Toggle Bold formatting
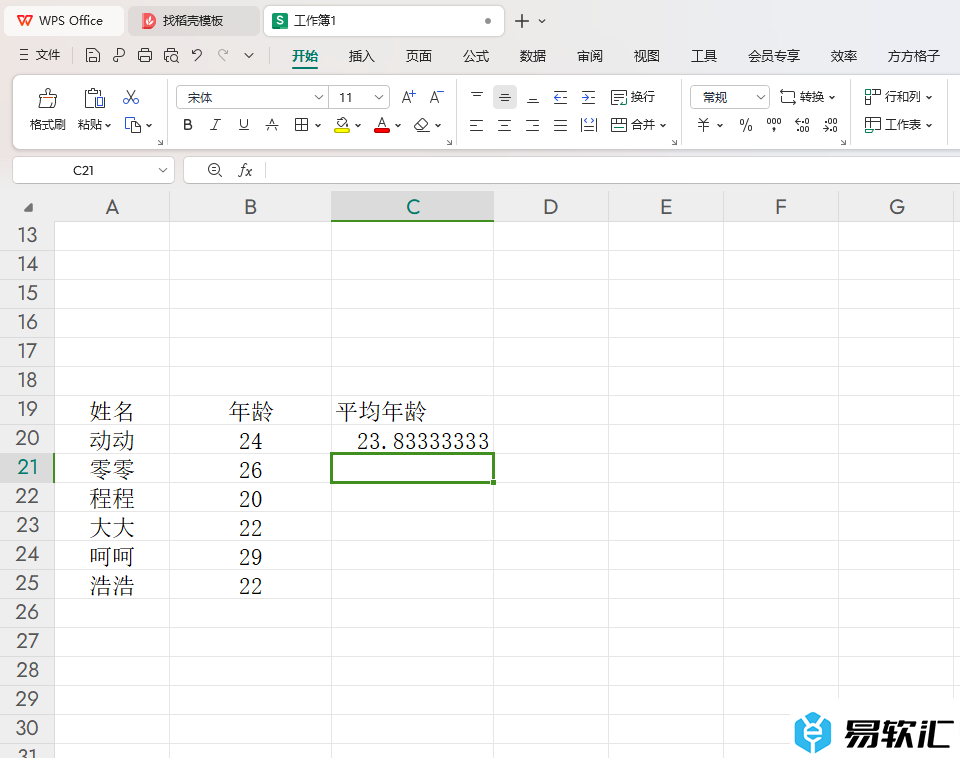This screenshot has width=960, height=758. (x=188, y=125)
